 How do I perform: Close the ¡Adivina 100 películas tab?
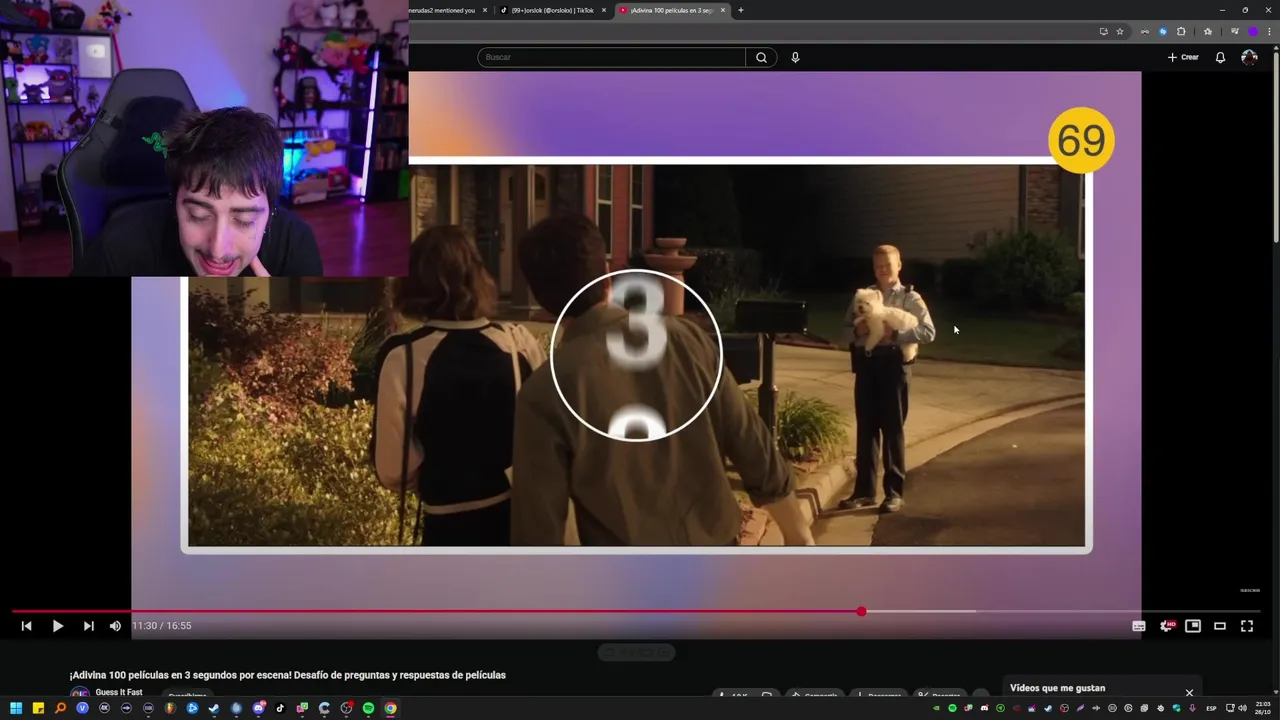click(x=722, y=10)
